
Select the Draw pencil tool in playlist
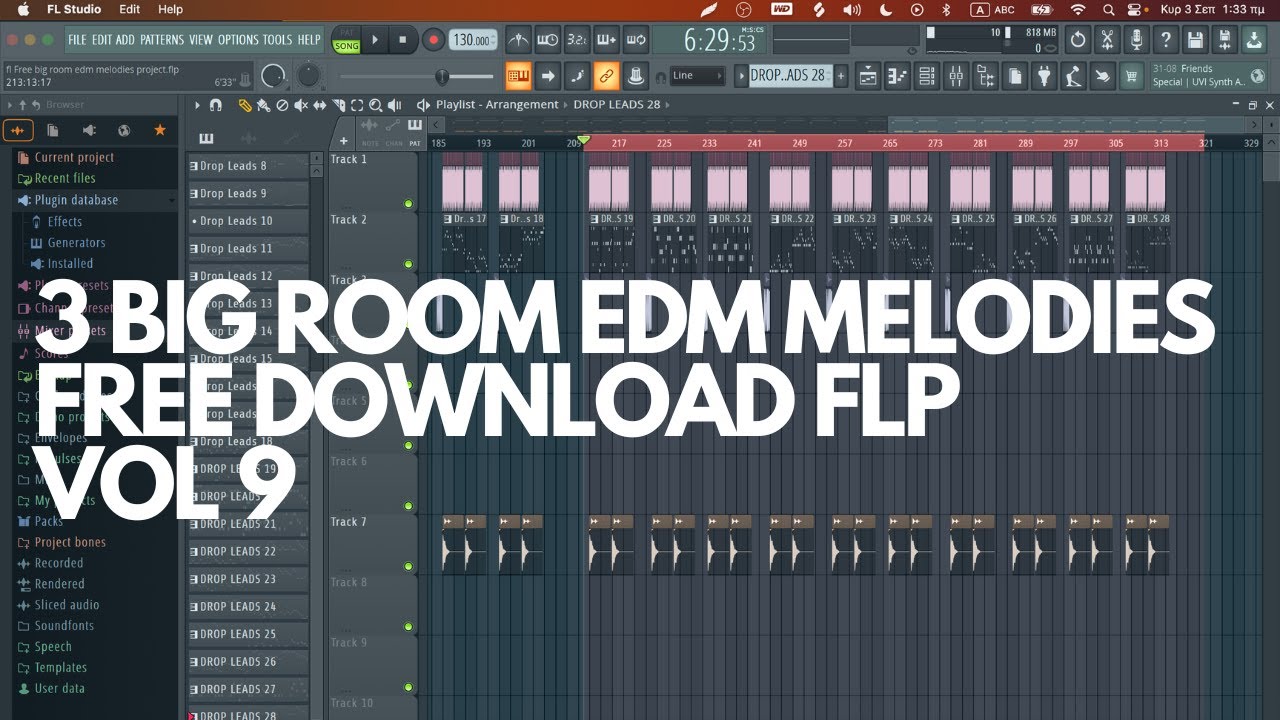click(245, 105)
